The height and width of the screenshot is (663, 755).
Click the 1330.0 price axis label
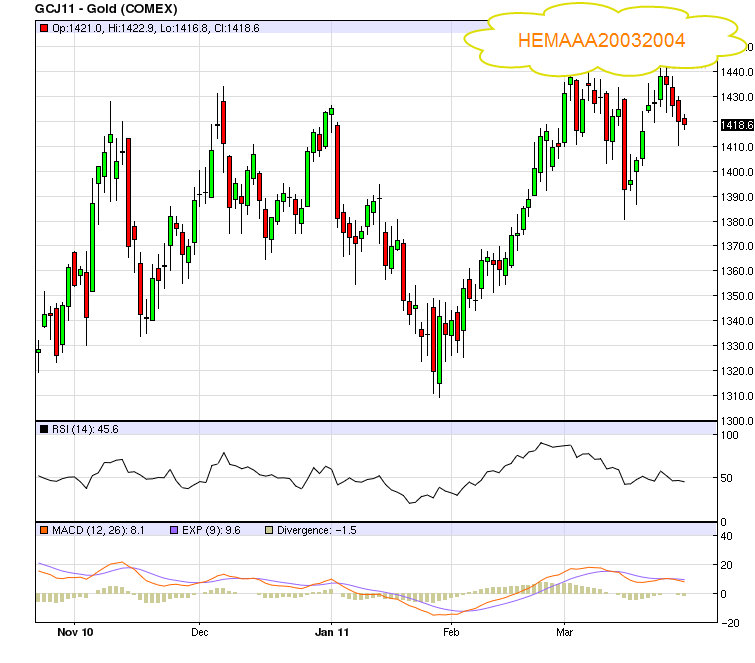(x=737, y=346)
